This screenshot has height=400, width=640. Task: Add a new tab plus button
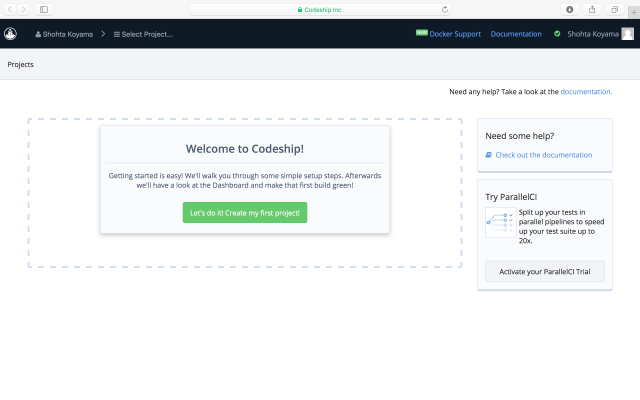(634, 13)
